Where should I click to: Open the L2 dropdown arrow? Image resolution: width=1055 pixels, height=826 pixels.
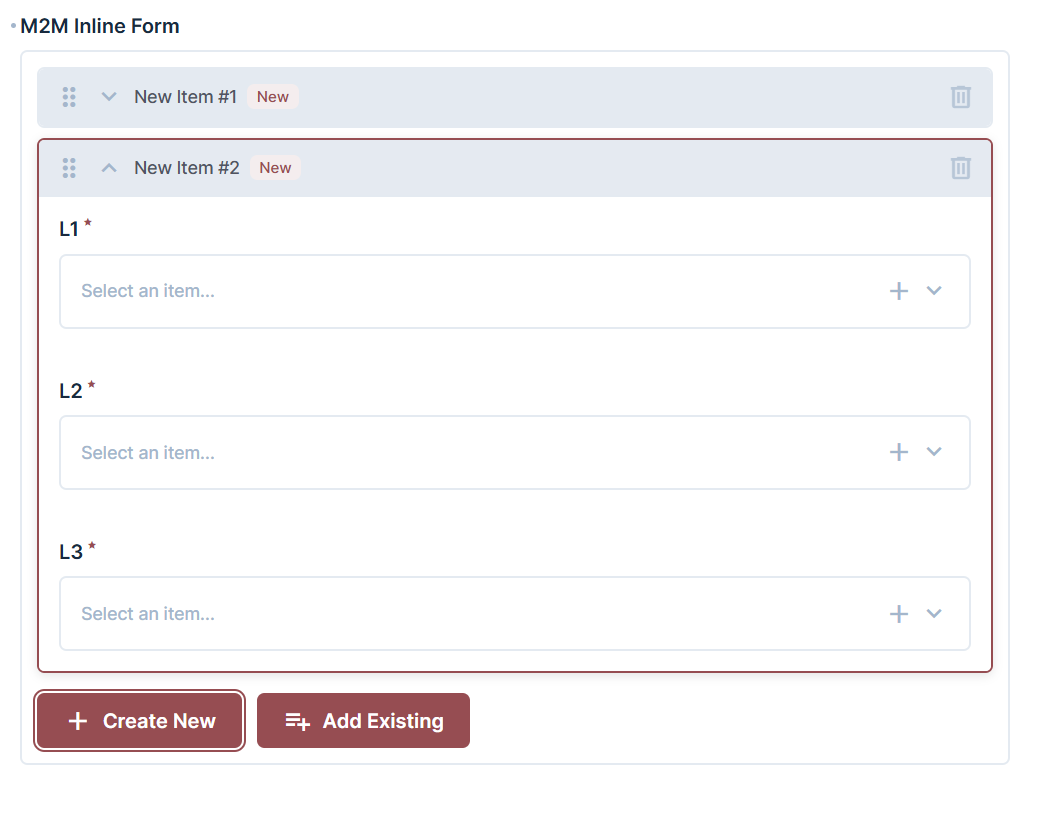point(934,452)
